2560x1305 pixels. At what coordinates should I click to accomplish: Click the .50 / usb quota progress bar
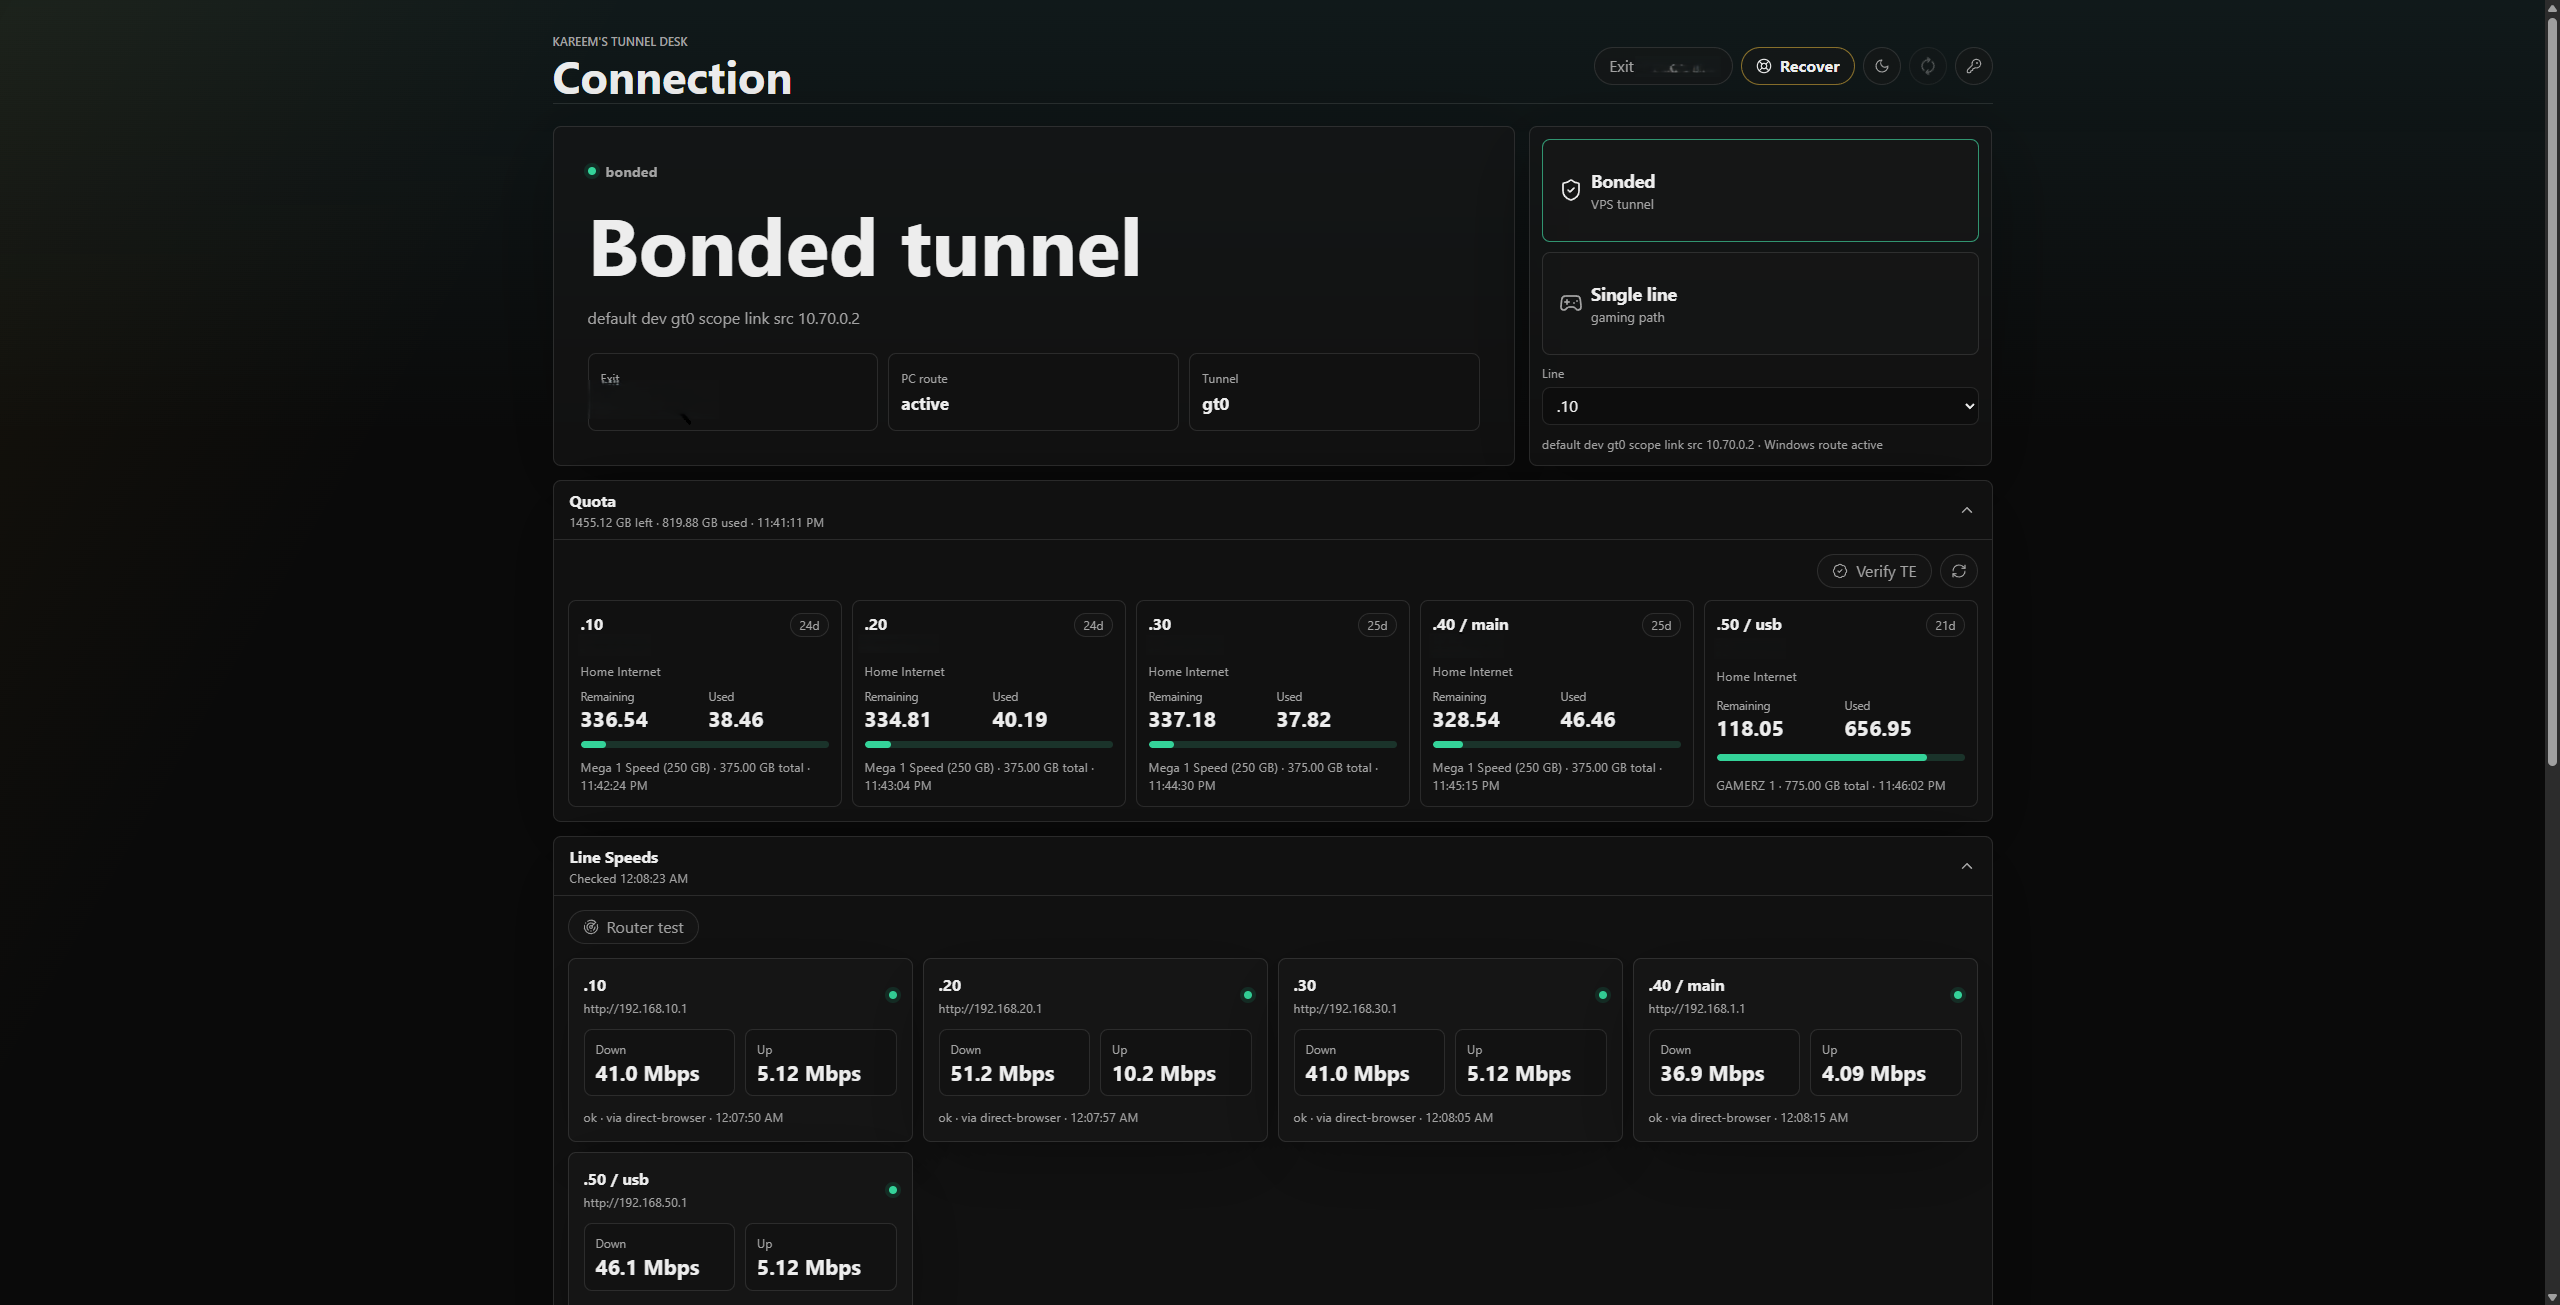click(1840, 757)
